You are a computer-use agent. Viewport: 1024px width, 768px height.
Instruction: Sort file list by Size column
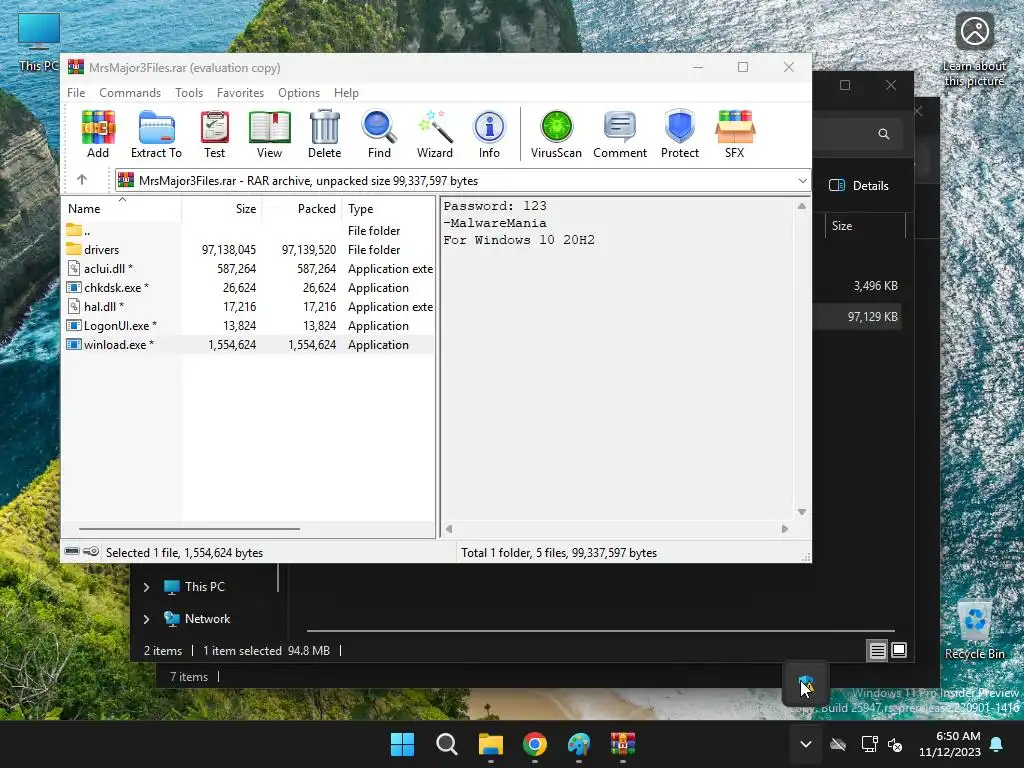(x=221, y=209)
